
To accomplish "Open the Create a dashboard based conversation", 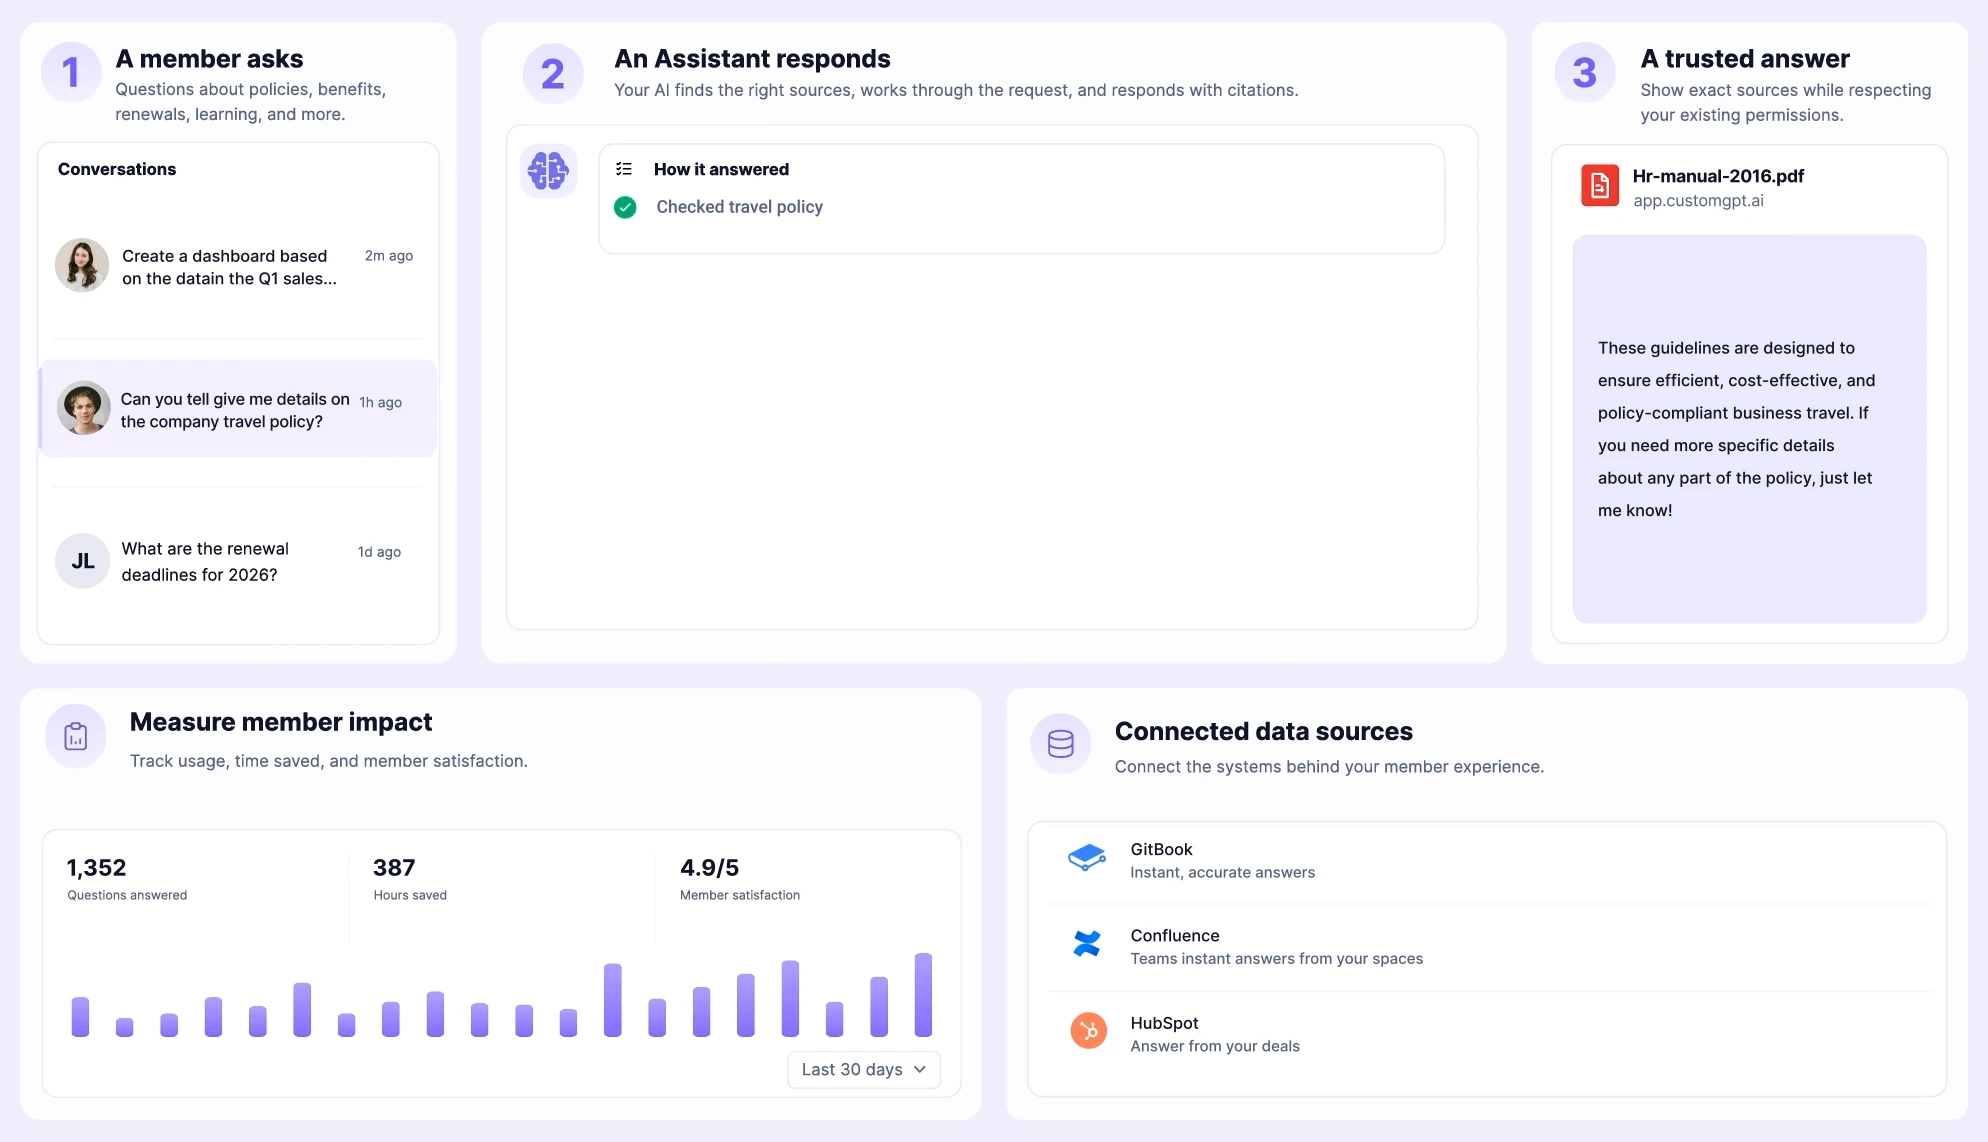I will (x=238, y=267).
